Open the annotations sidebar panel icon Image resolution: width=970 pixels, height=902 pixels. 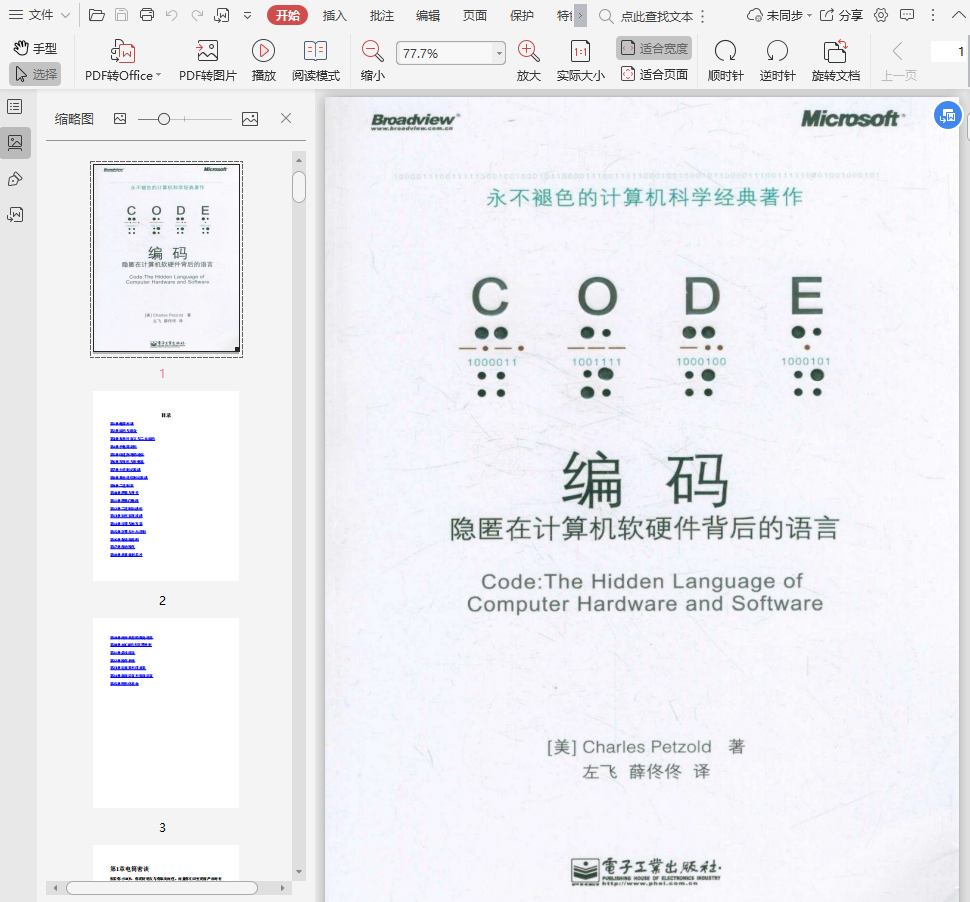click(x=15, y=179)
